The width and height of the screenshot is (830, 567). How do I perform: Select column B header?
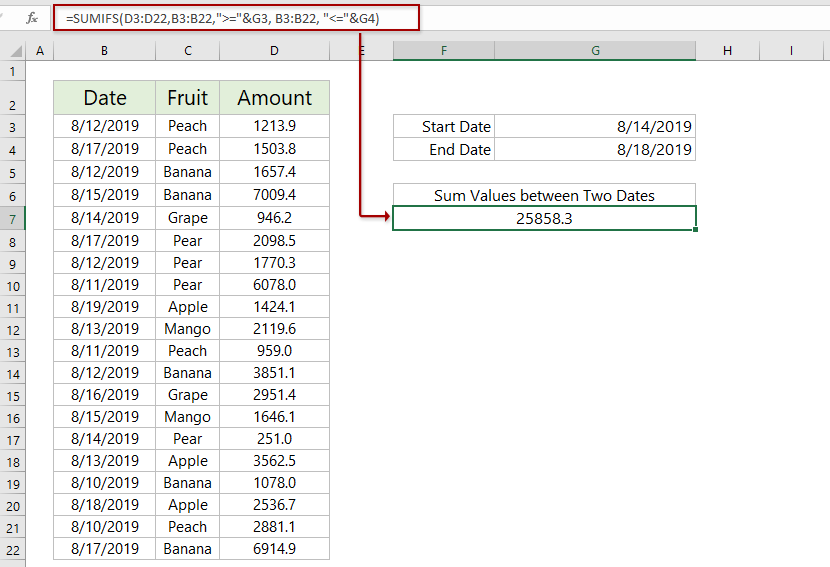point(104,51)
